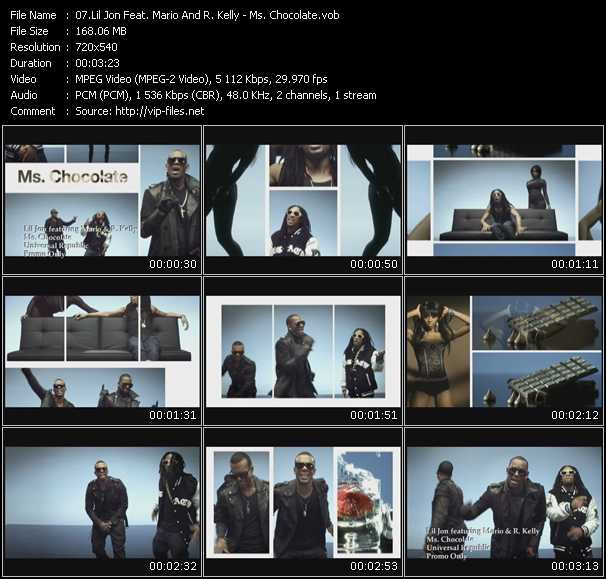Click the timestamp 00:01:31
Image resolution: width=606 pixels, height=579 pixels.
tap(173, 415)
